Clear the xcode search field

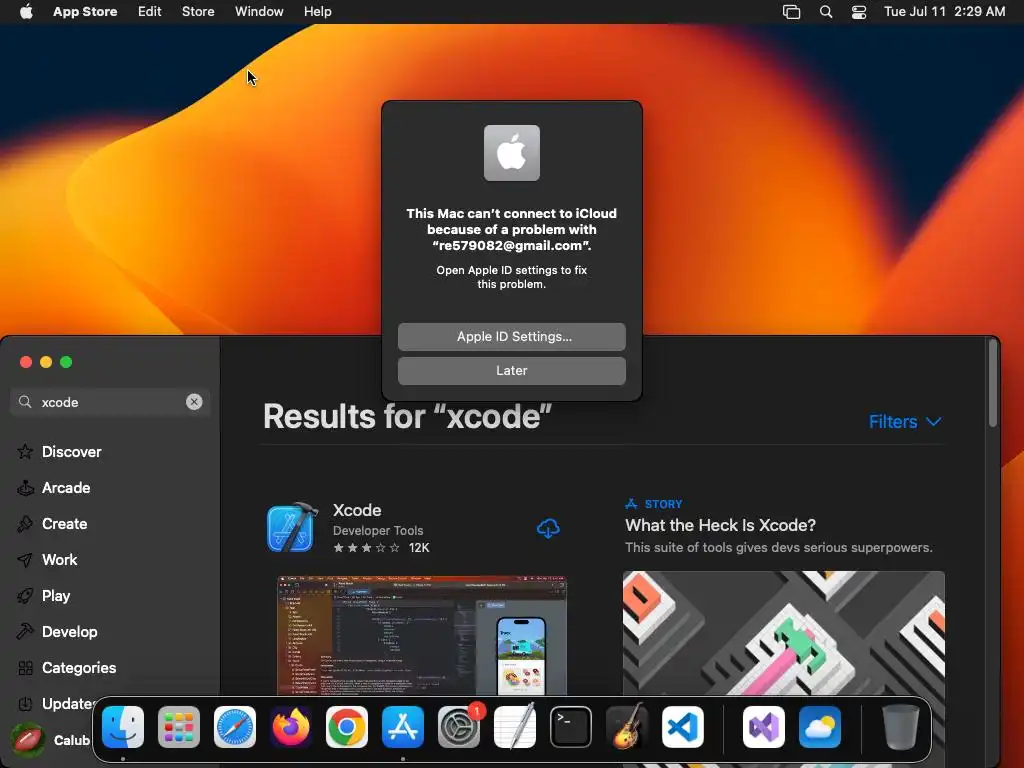pos(194,402)
